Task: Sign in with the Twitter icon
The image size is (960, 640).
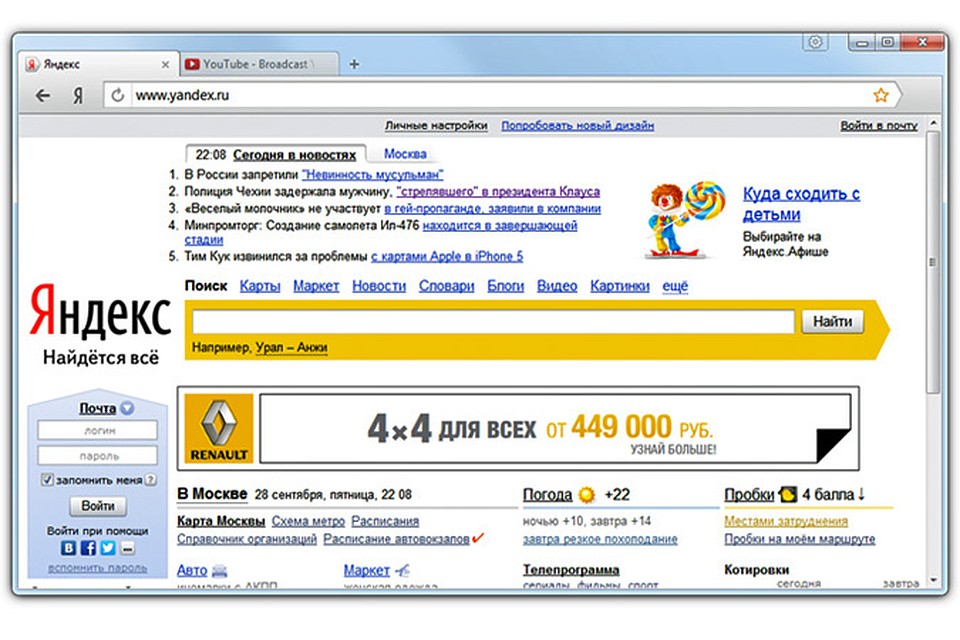Action: pos(108,548)
